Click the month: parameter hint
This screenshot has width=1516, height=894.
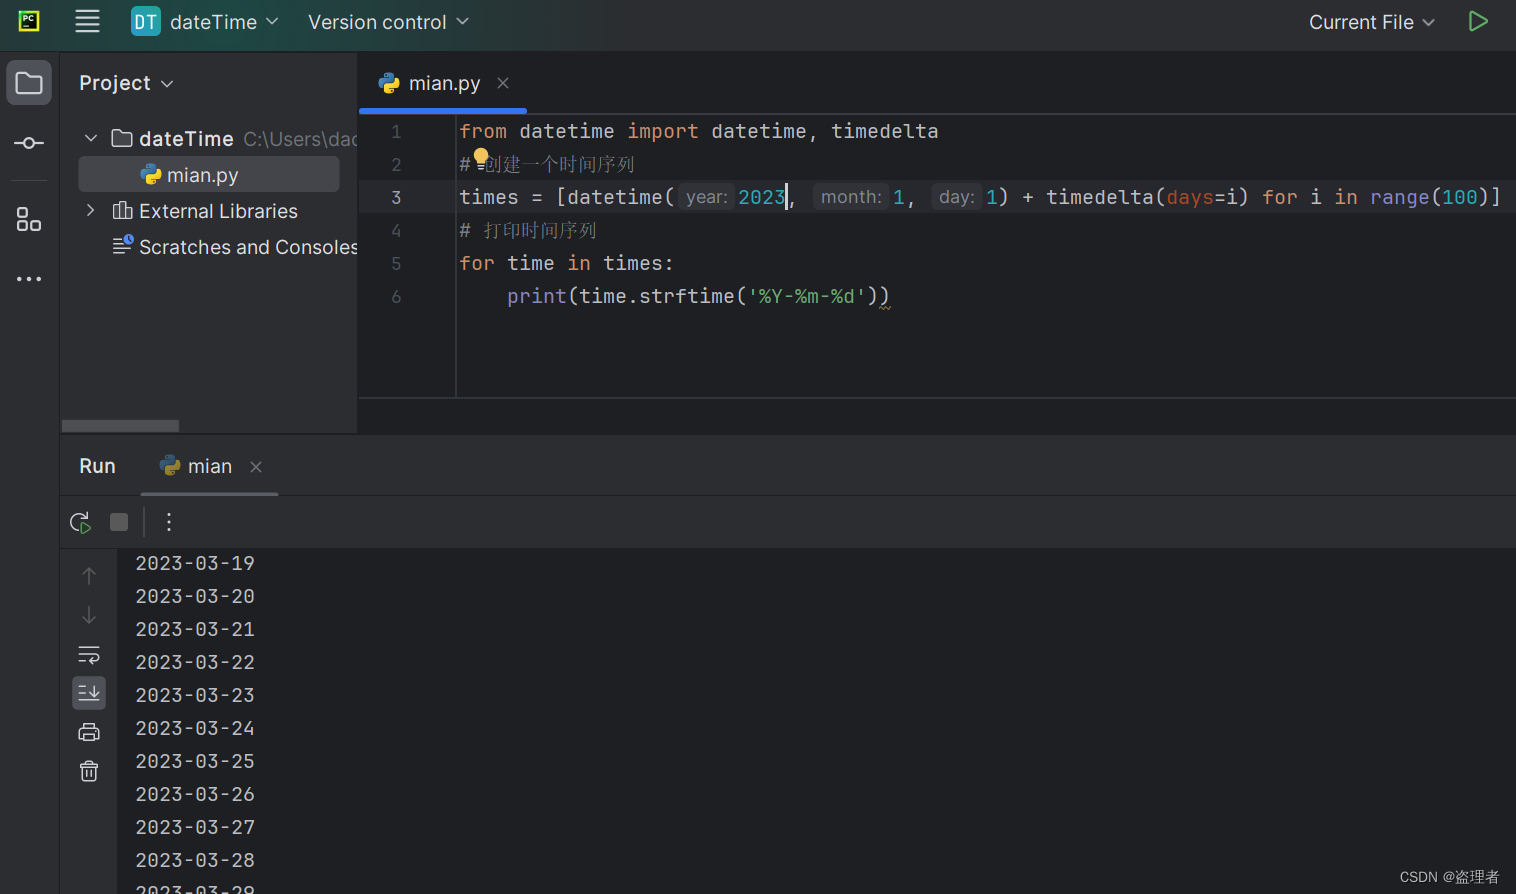pyautogui.click(x=851, y=197)
